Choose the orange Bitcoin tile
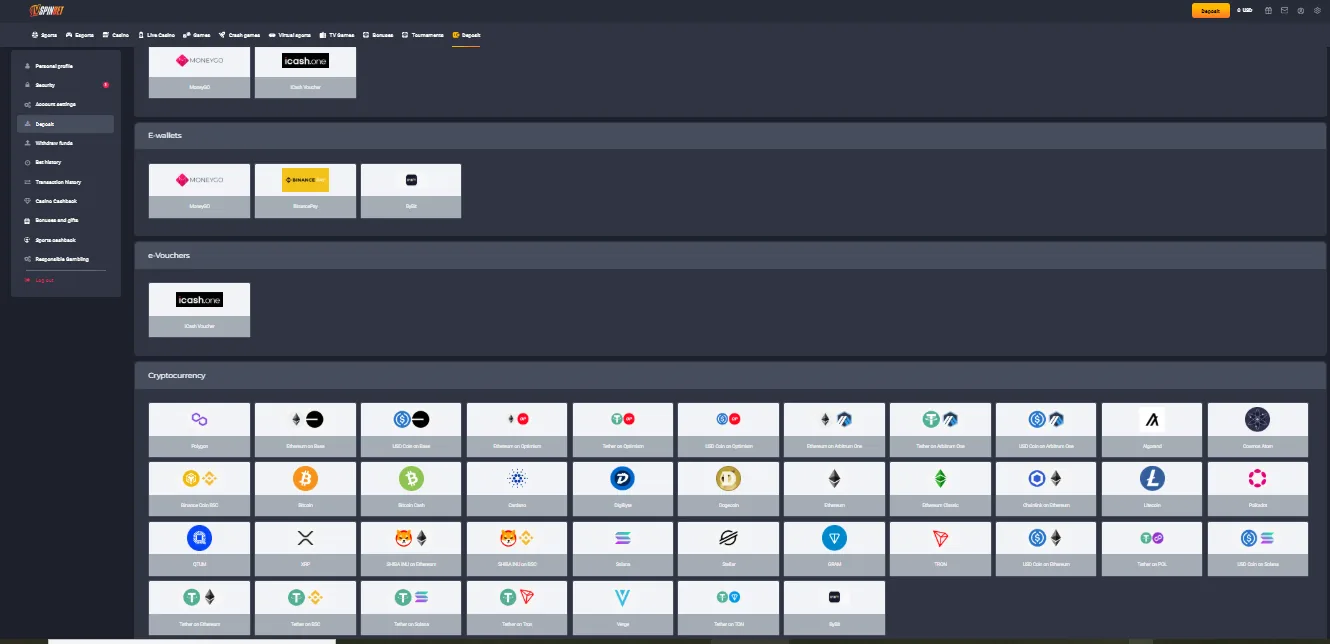Image resolution: width=1330 pixels, height=644 pixels. (x=305, y=489)
